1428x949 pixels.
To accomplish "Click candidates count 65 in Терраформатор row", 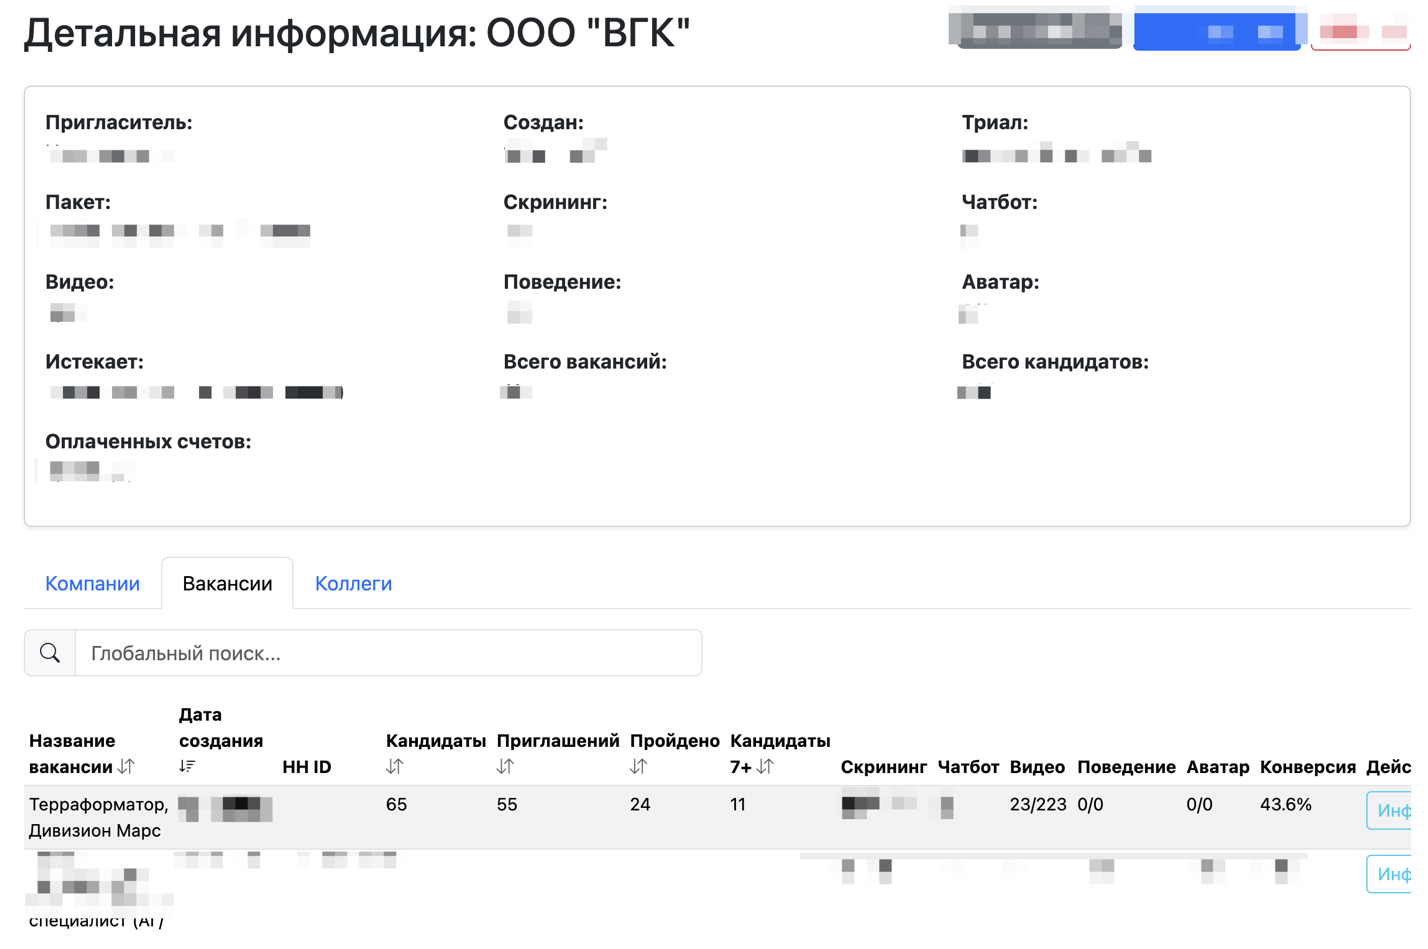I will pos(396,805).
